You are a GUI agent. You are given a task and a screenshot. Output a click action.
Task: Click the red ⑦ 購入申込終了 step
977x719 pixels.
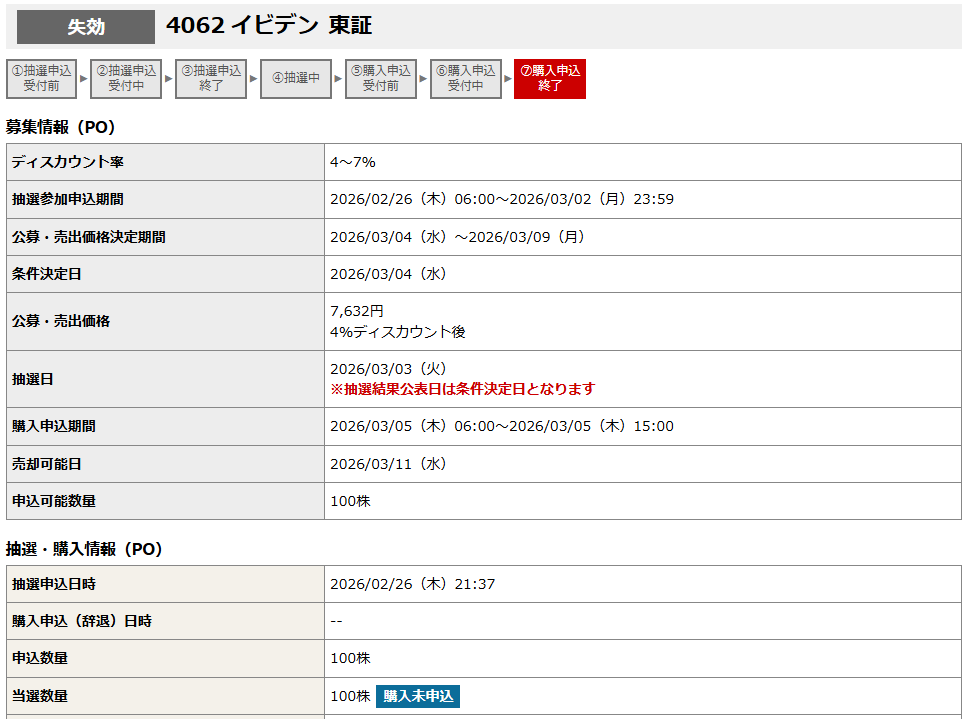(550, 78)
